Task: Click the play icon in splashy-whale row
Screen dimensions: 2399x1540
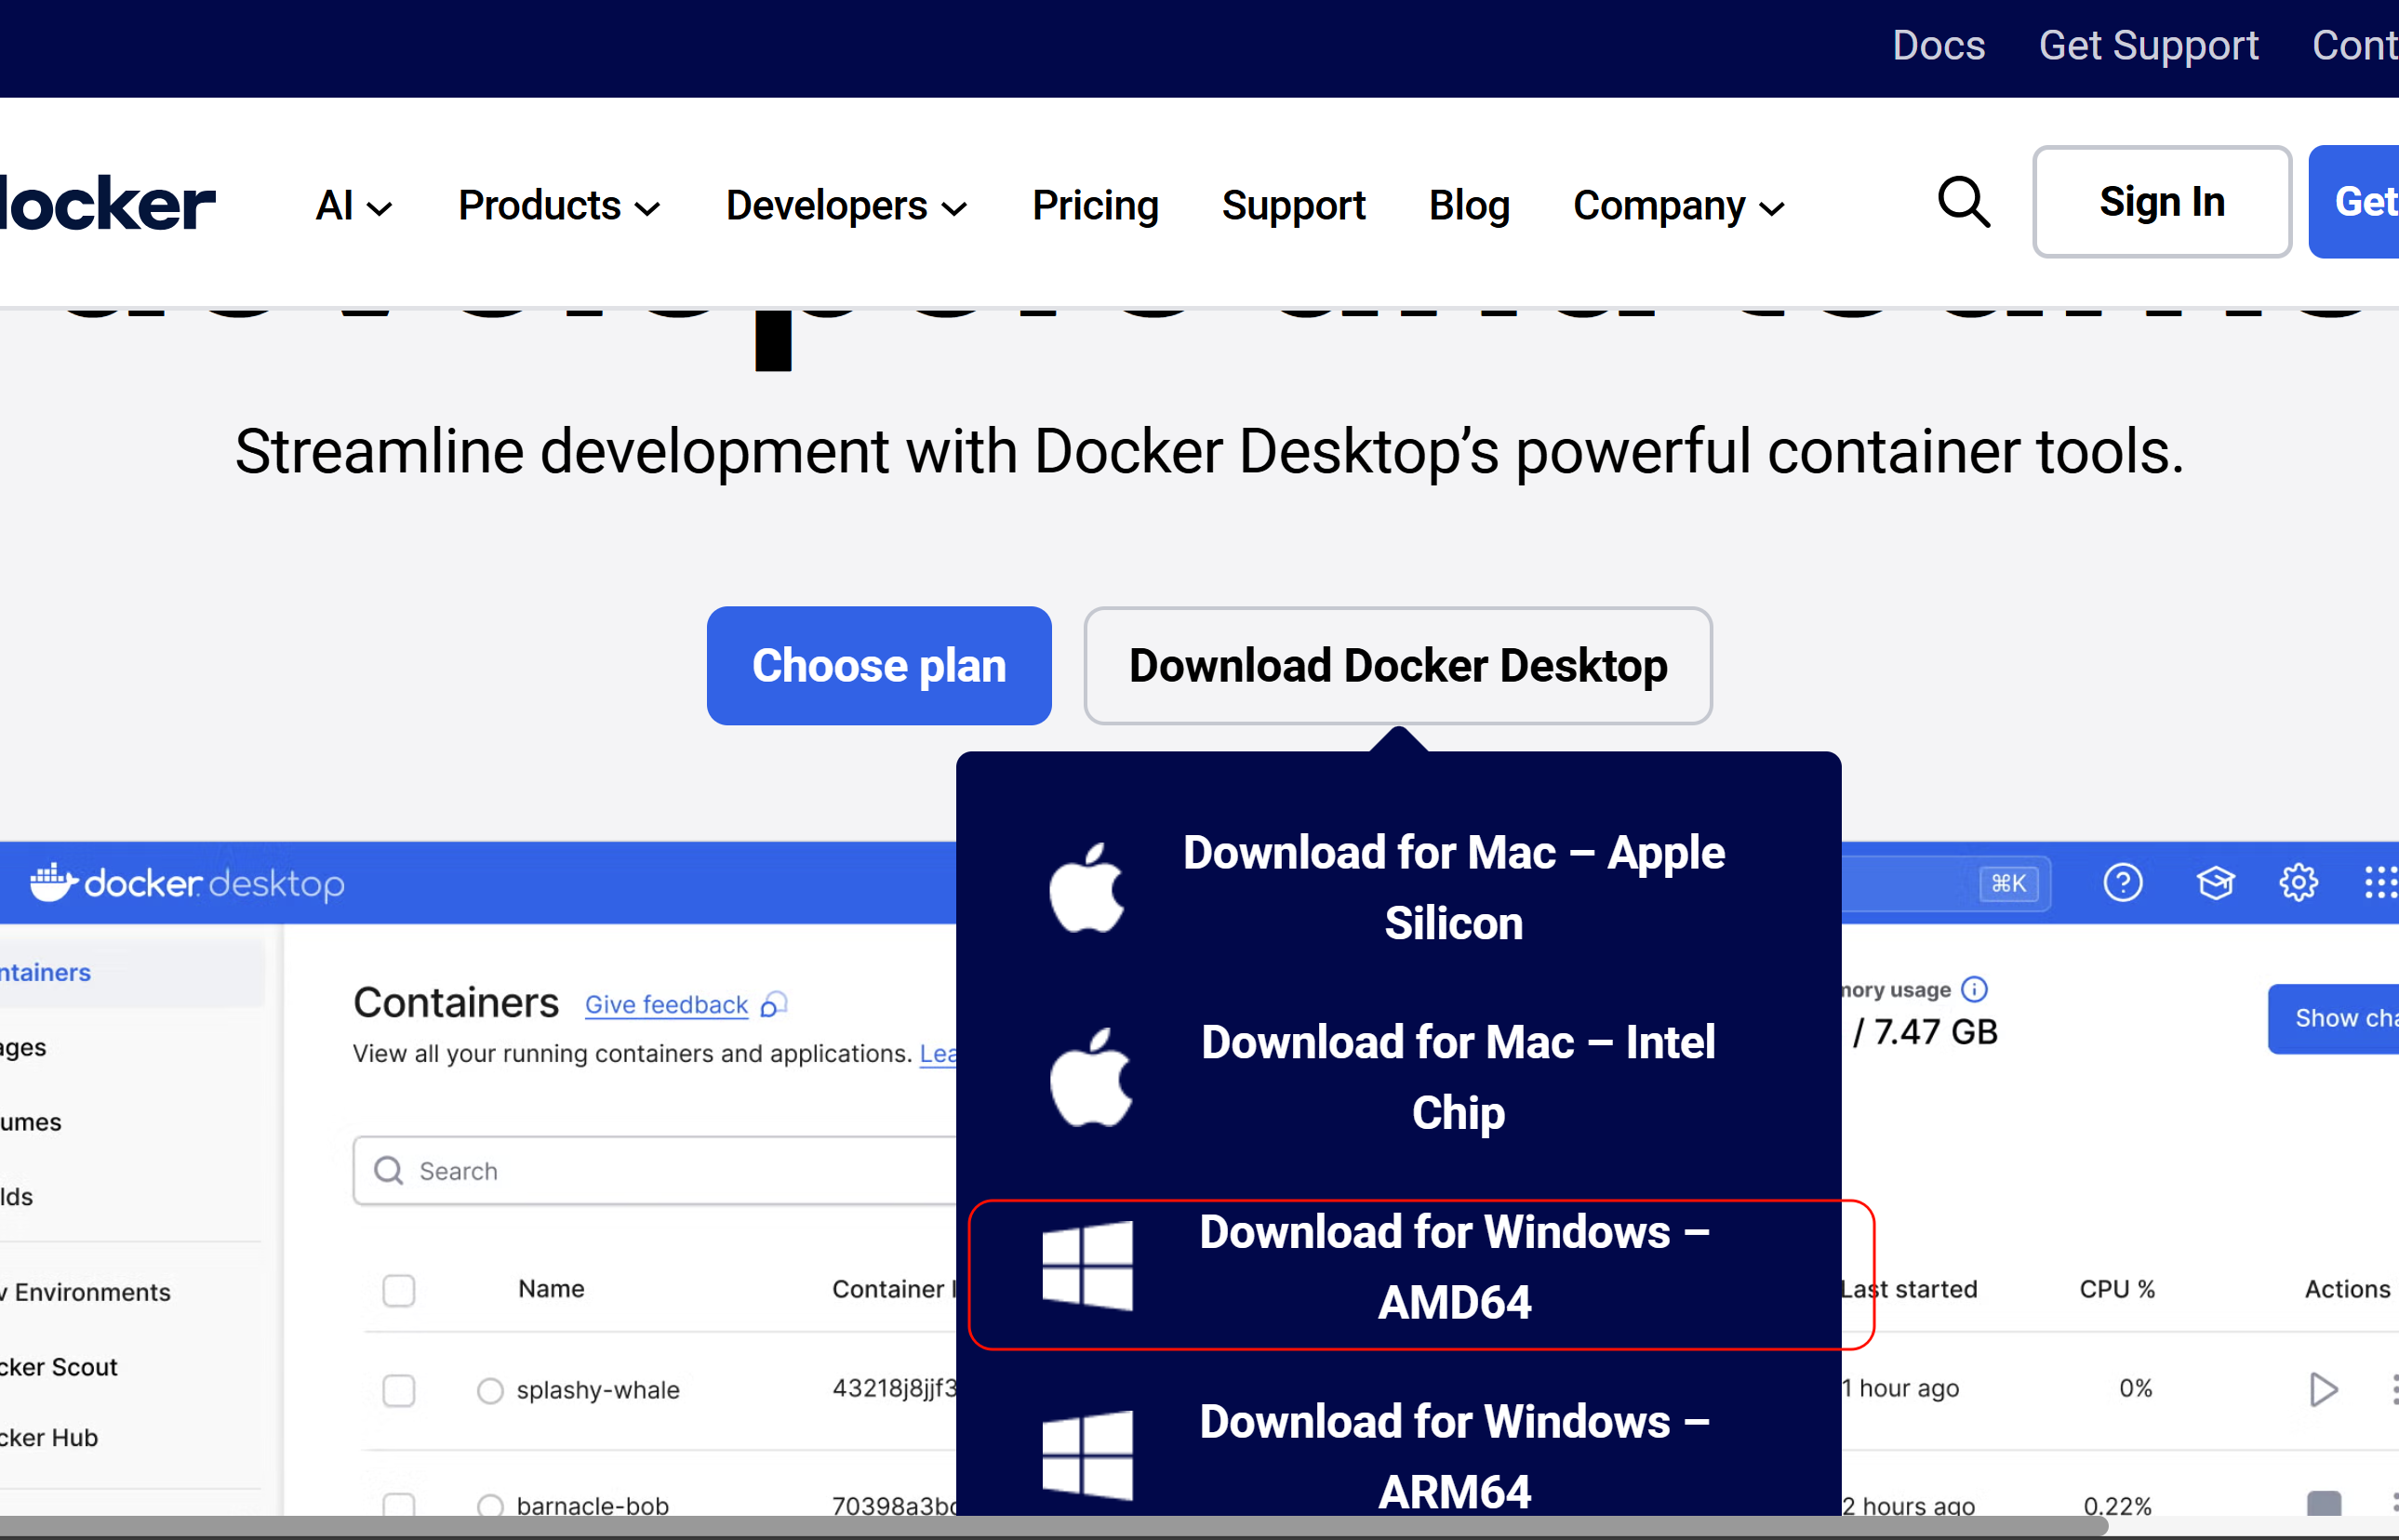Action: point(2323,1389)
